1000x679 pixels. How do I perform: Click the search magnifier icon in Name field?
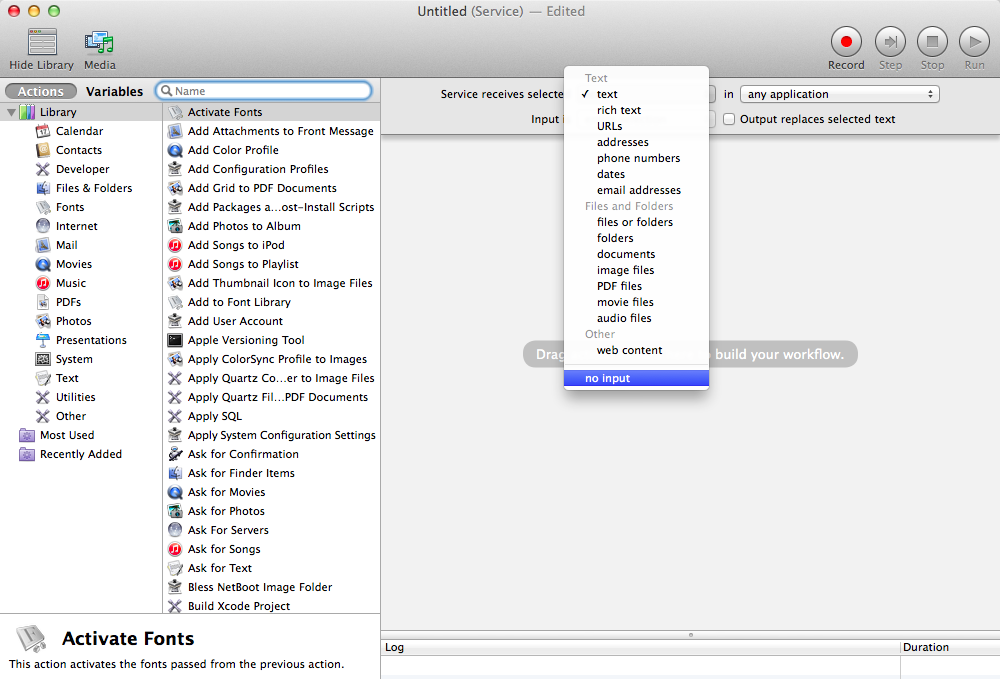pos(166,91)
